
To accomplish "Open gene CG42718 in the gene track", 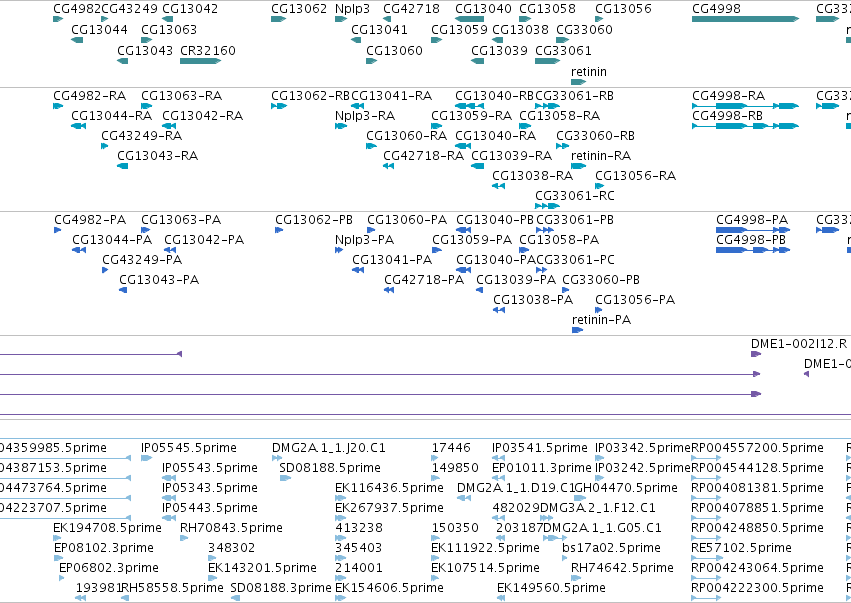I will [411, 9].
